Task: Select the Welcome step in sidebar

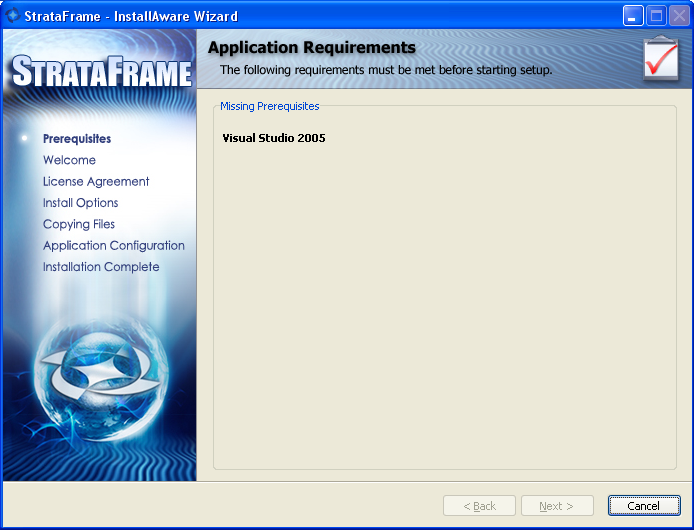Action: (x=69, y=160)
